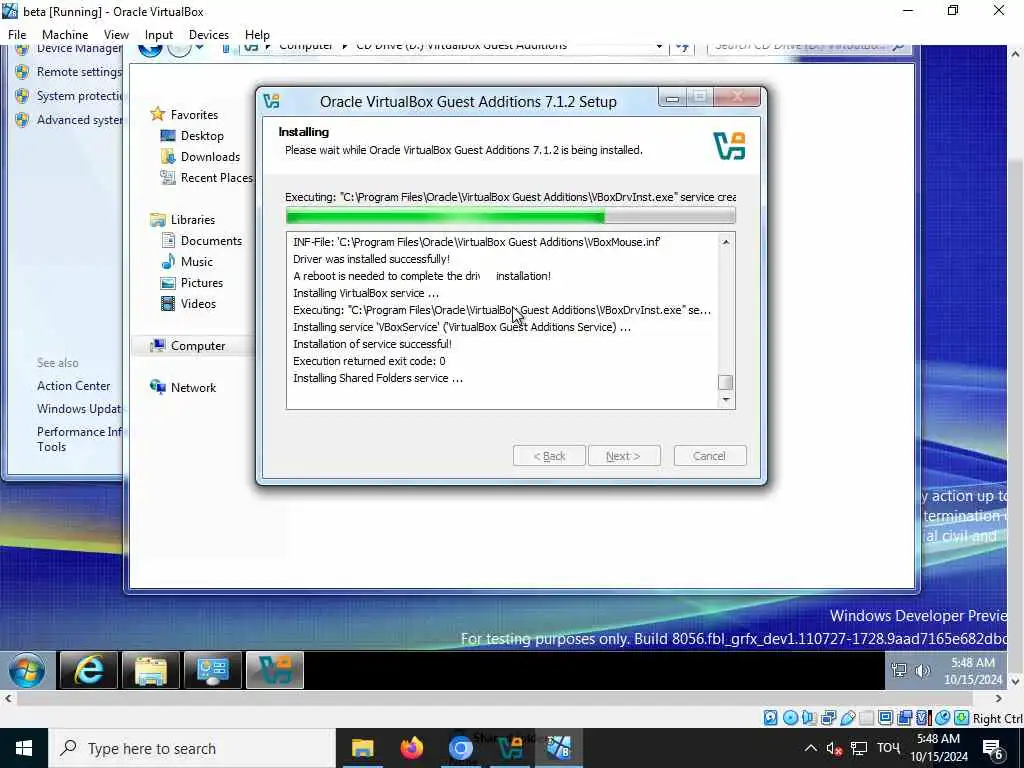Image resolution: width=1024 pixels, height=768 pixels.
Task: Open host notification center icon
Action: pos(993,750)
